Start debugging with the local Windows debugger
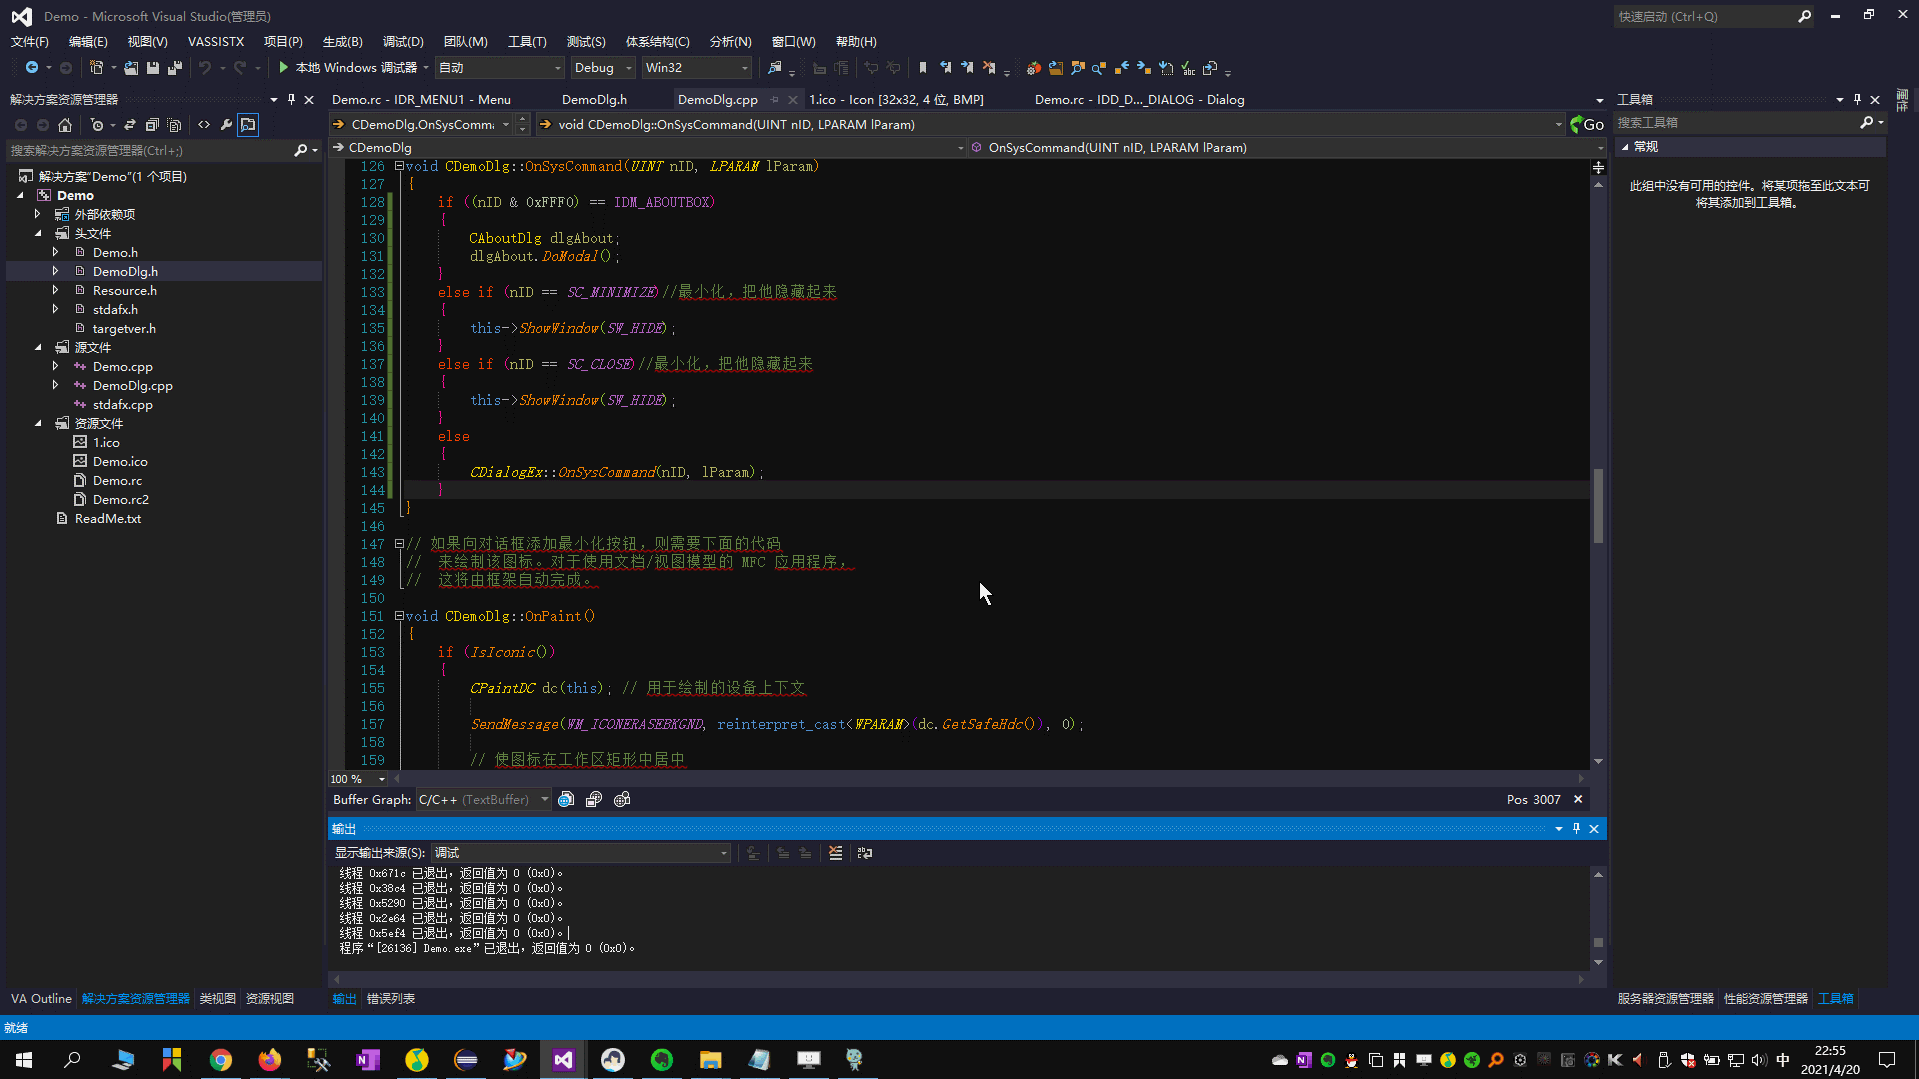This screenshot has height=1079, width=1919. pyautogui.click(x=347, y=68)
